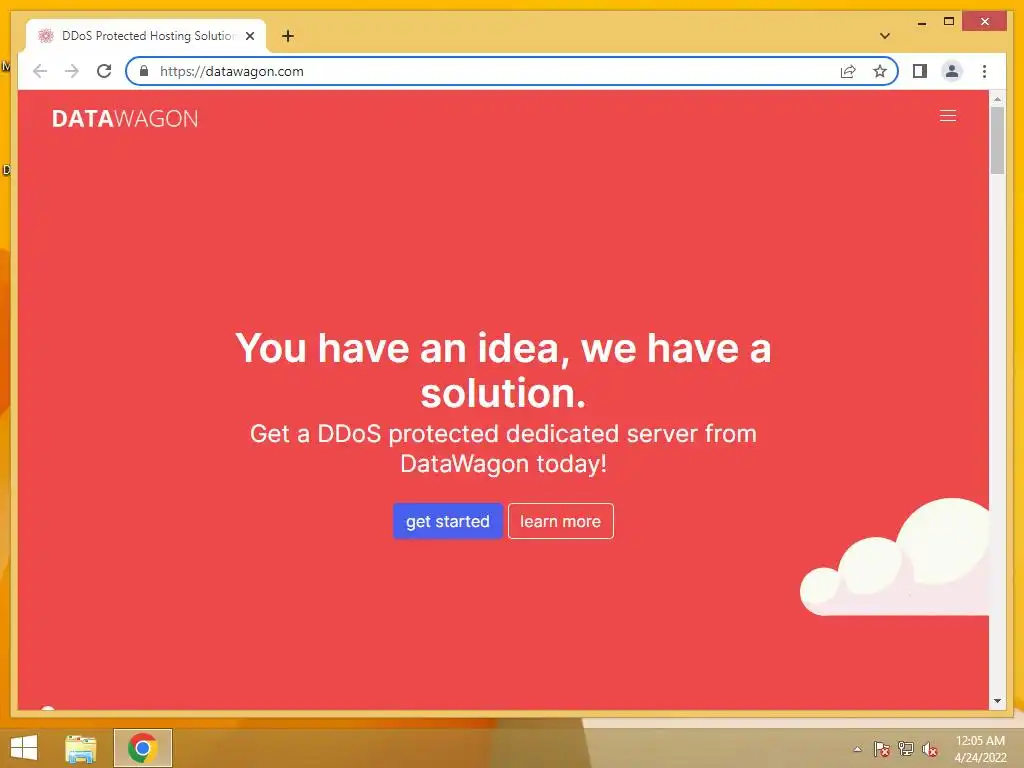Open File Explorer from the taskbar
This screenshot has width=1024, height=768.
80,748
